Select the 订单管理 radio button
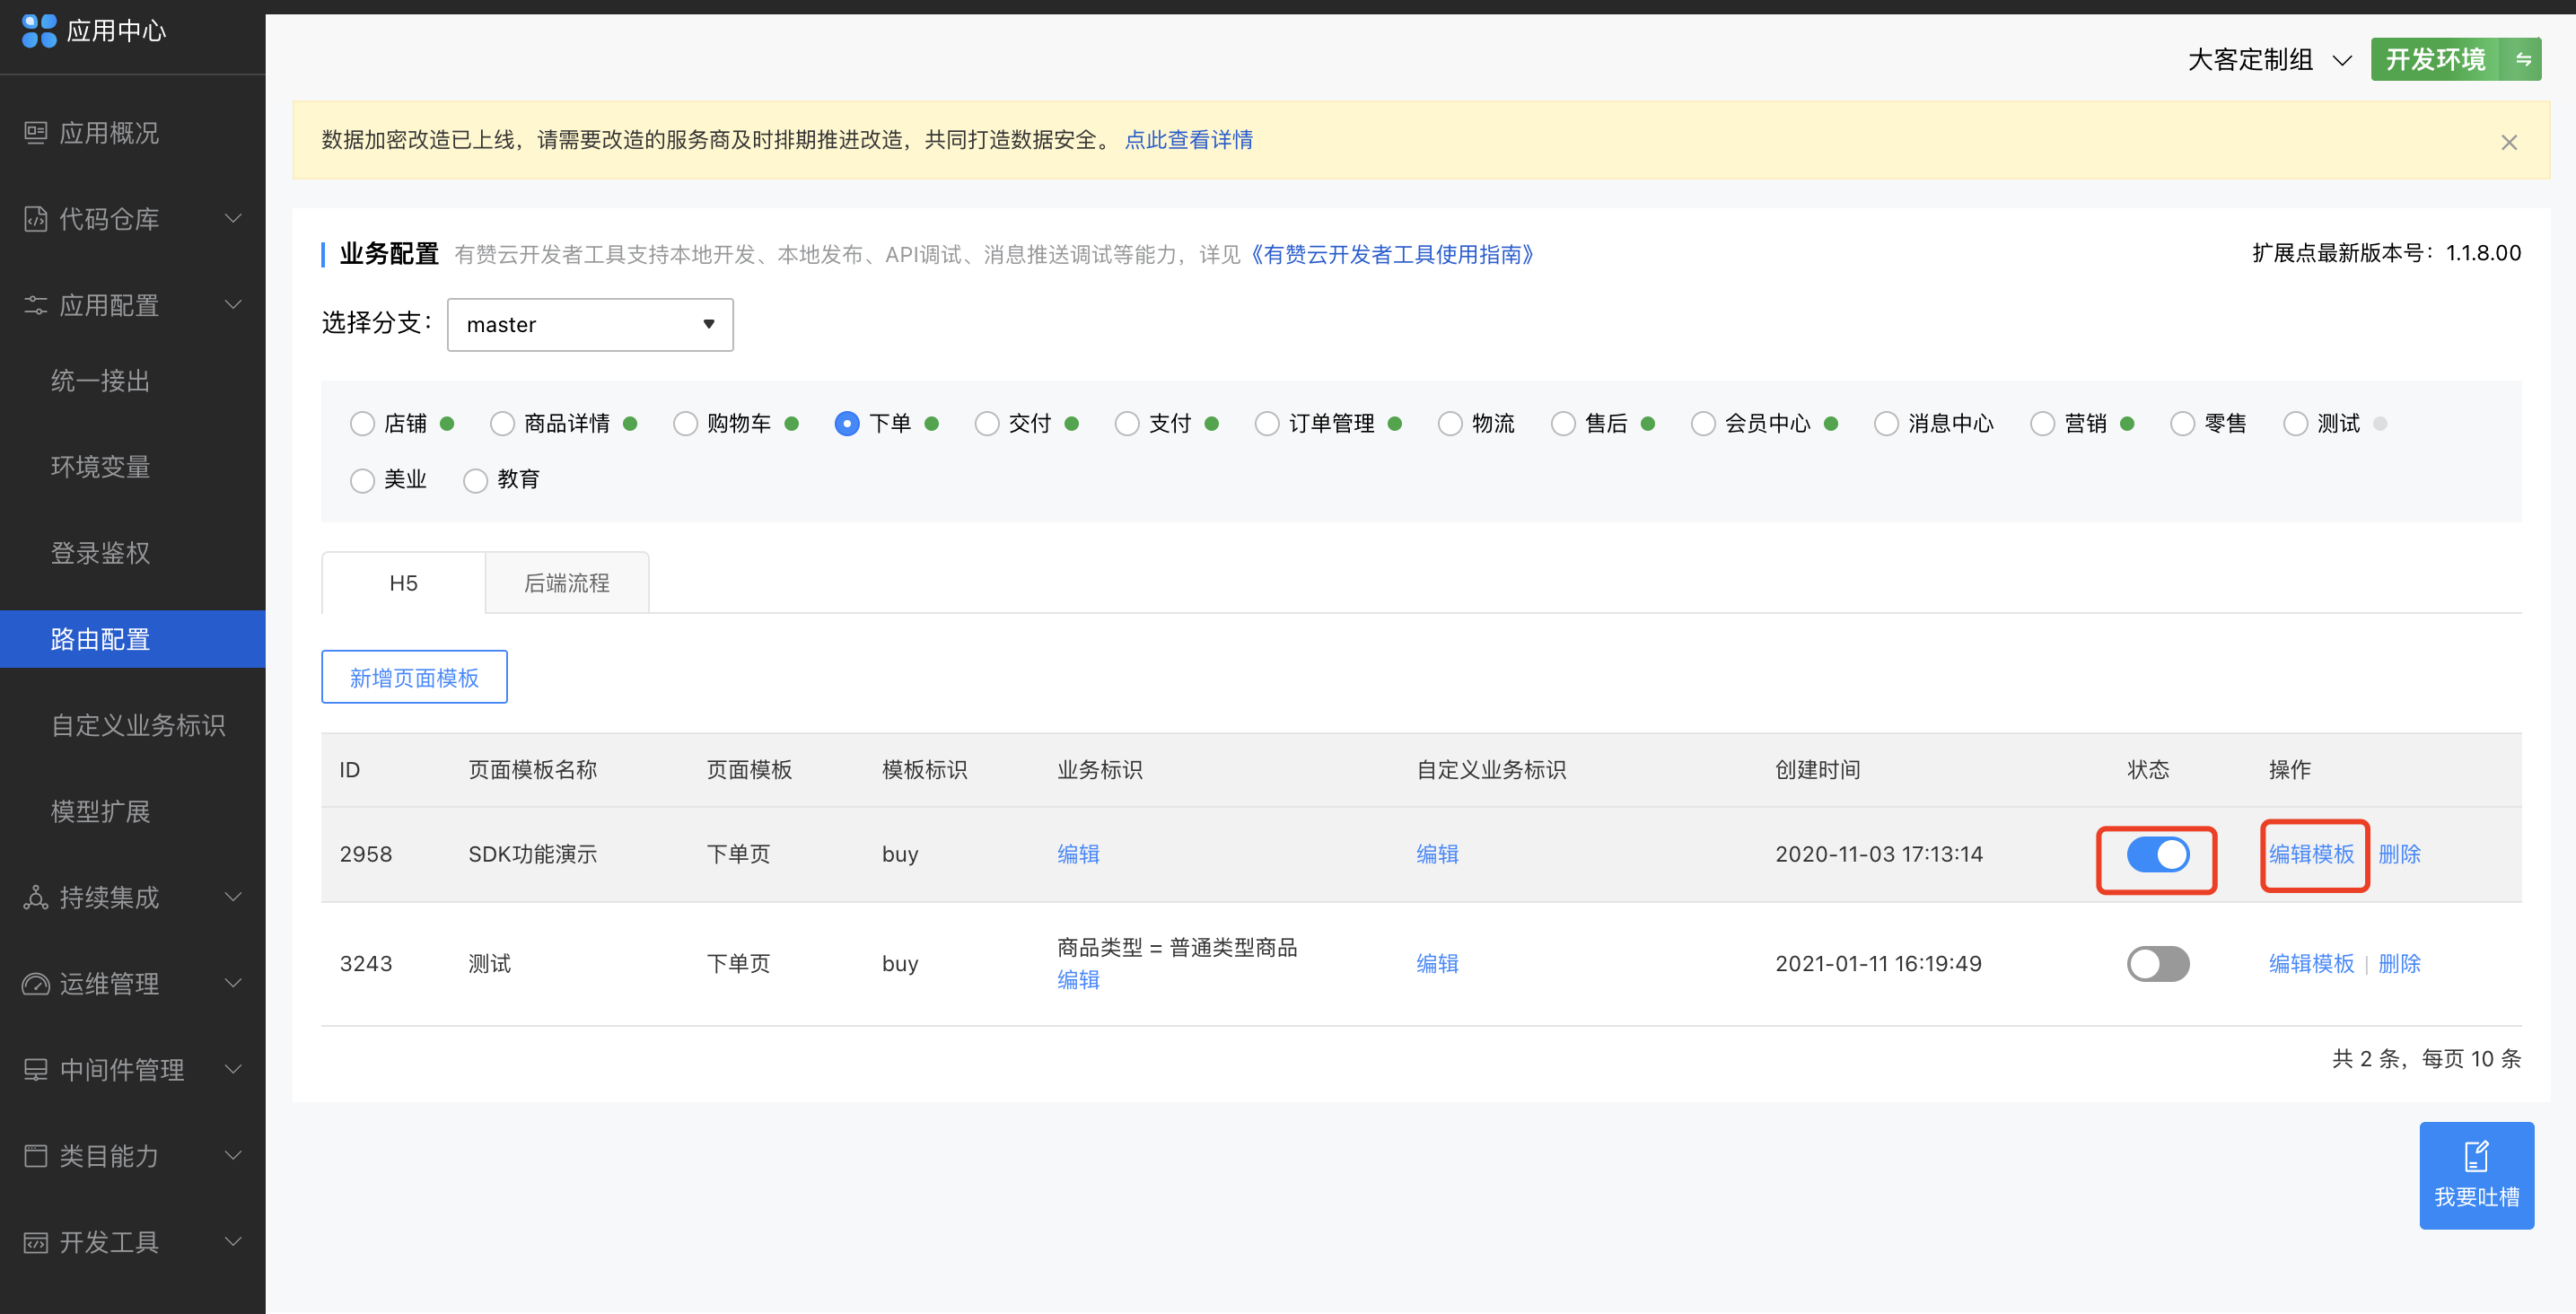The image size is (2576, 1314). [x=1267, y=424]
